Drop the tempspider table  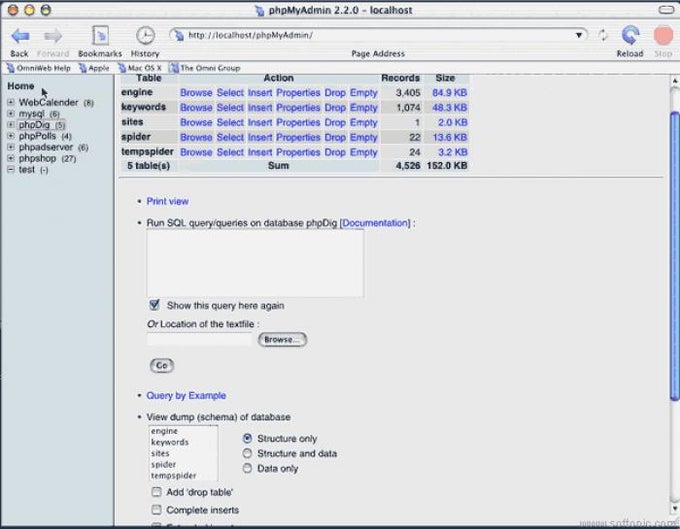335,152
